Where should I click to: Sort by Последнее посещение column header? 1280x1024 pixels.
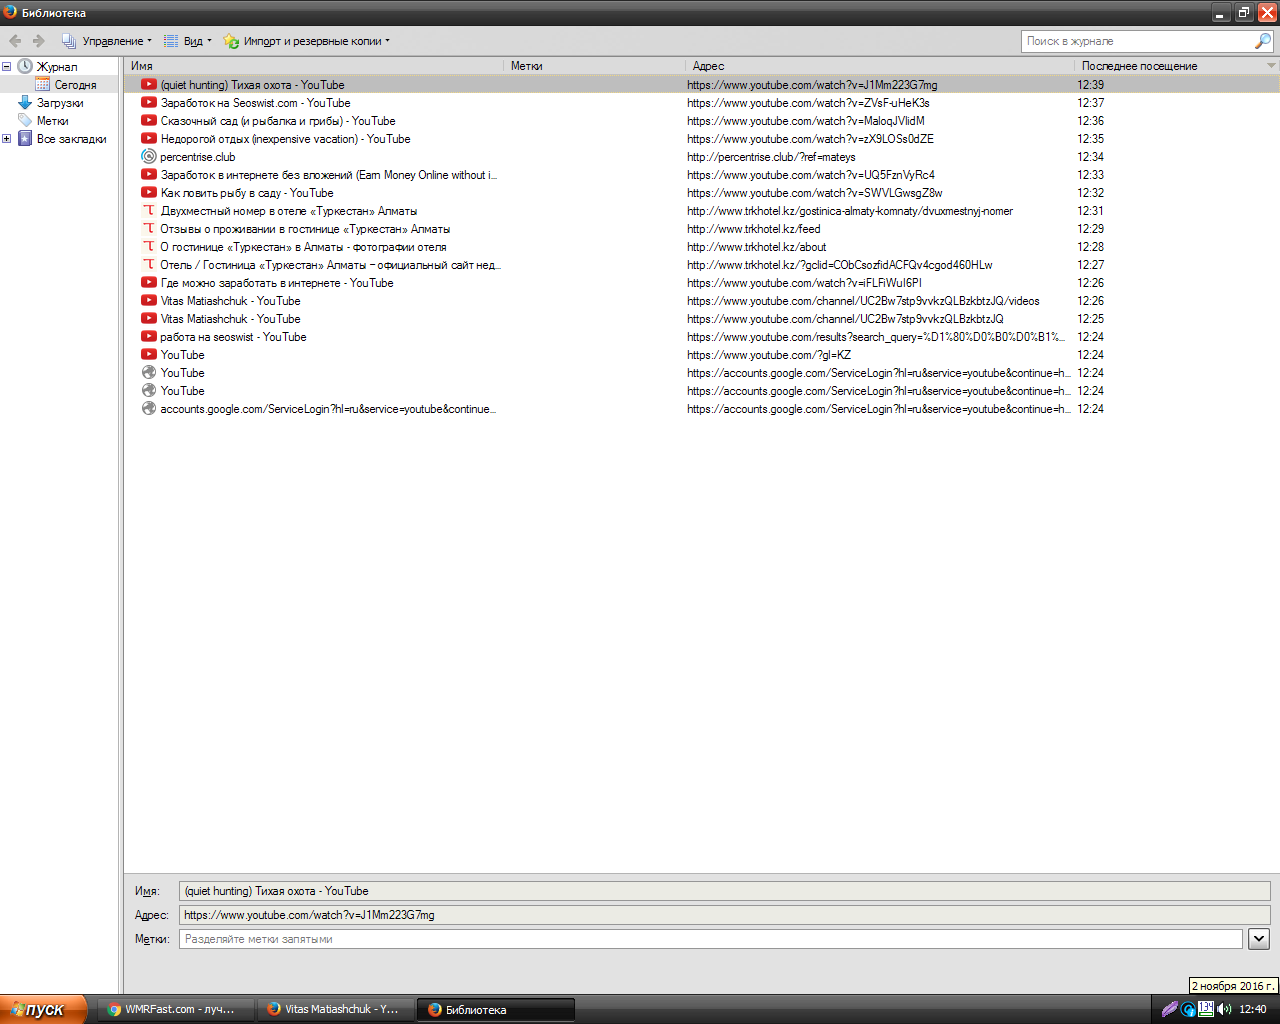1169,66
